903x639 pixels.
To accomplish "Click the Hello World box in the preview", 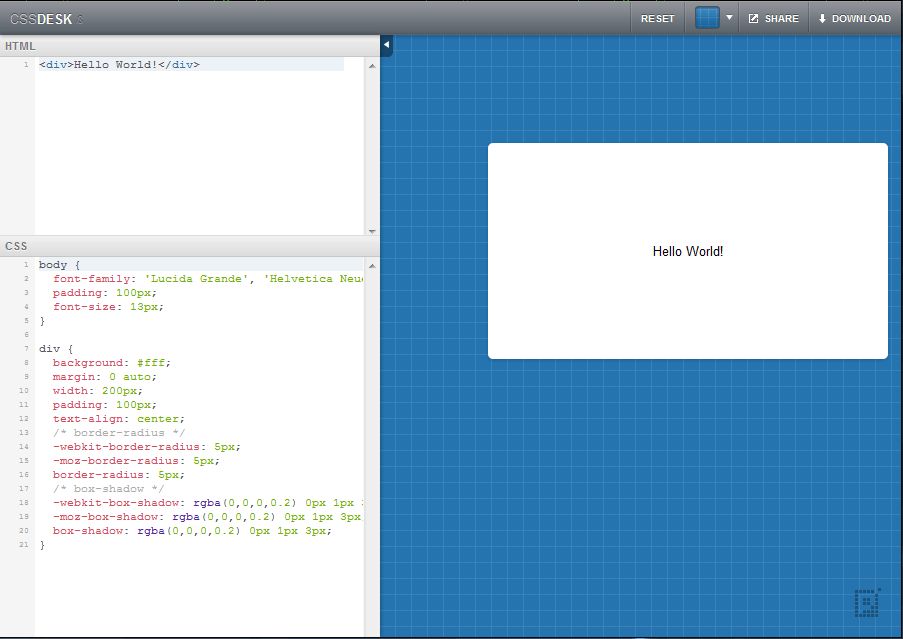I will [x=687, y=251].
